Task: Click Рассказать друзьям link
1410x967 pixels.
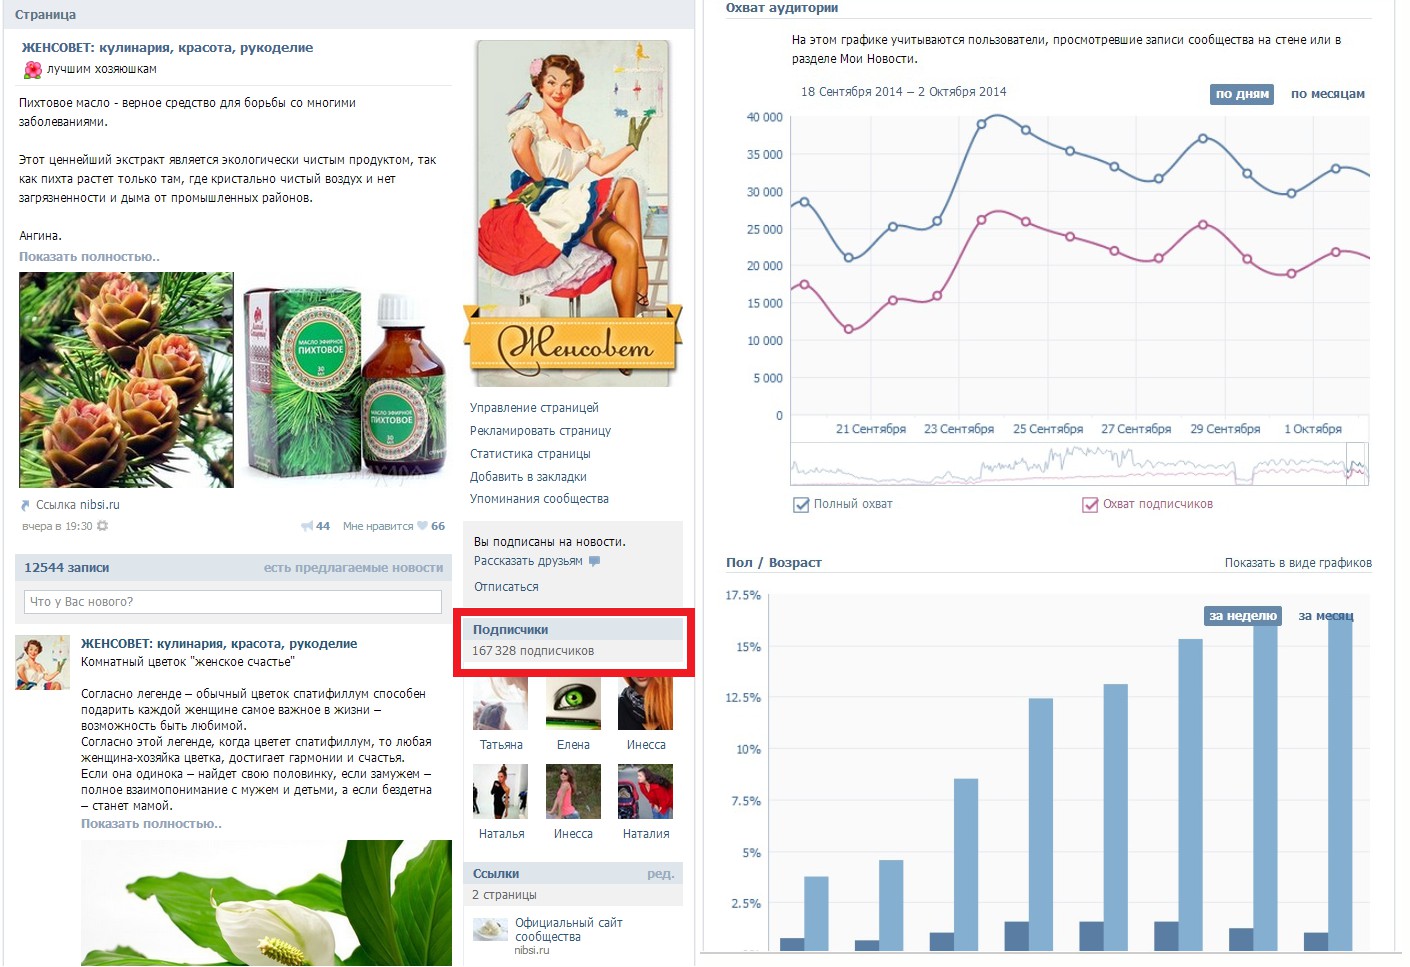Action: pyautogui.click(x=528, y=561)
